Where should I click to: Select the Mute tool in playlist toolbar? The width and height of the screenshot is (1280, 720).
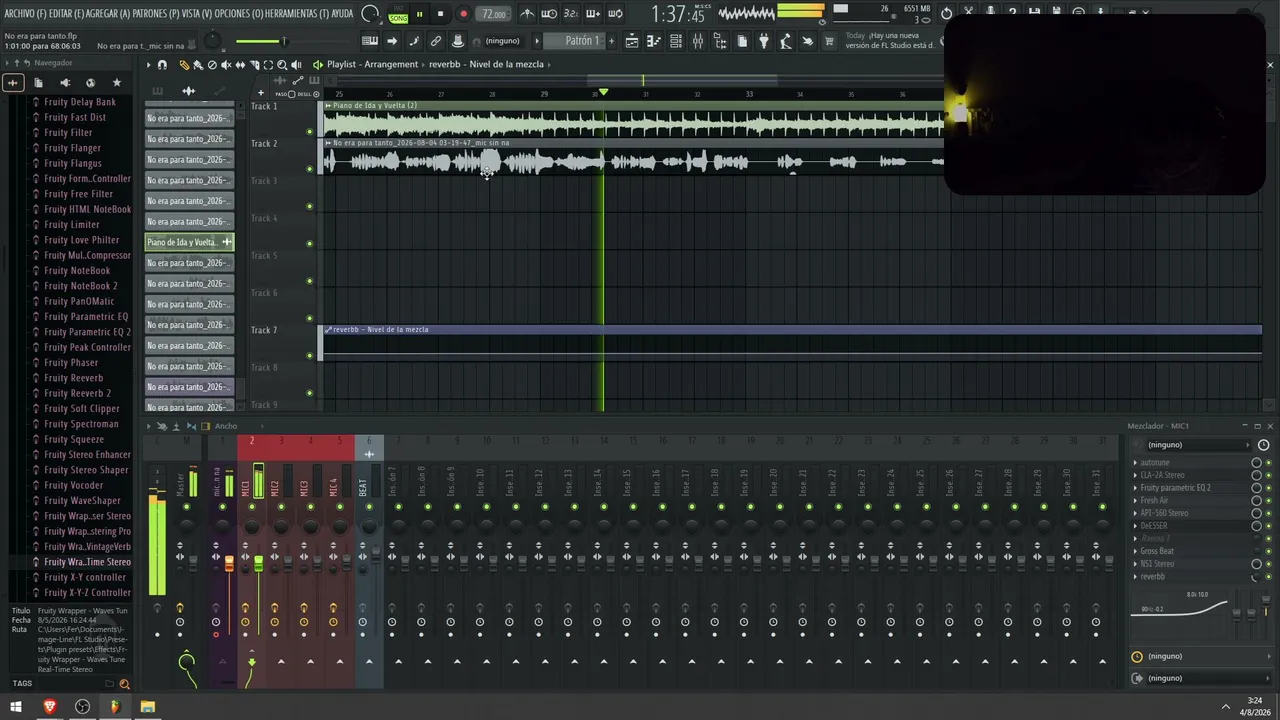point(226,65)
